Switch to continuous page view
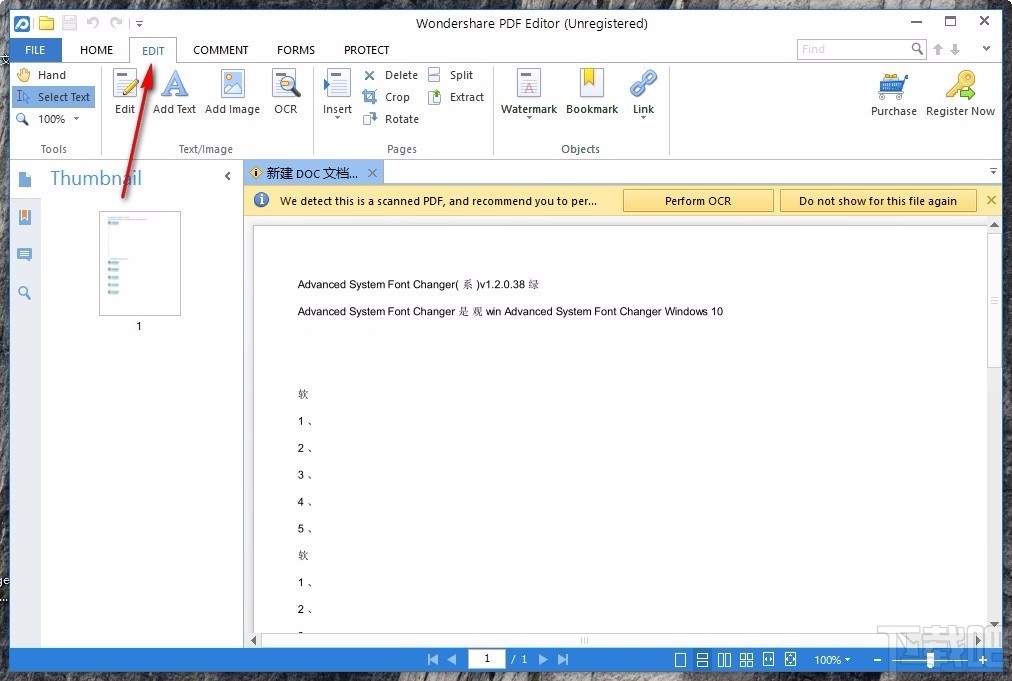Viewport: 1012px width, 681px height. 702,660
